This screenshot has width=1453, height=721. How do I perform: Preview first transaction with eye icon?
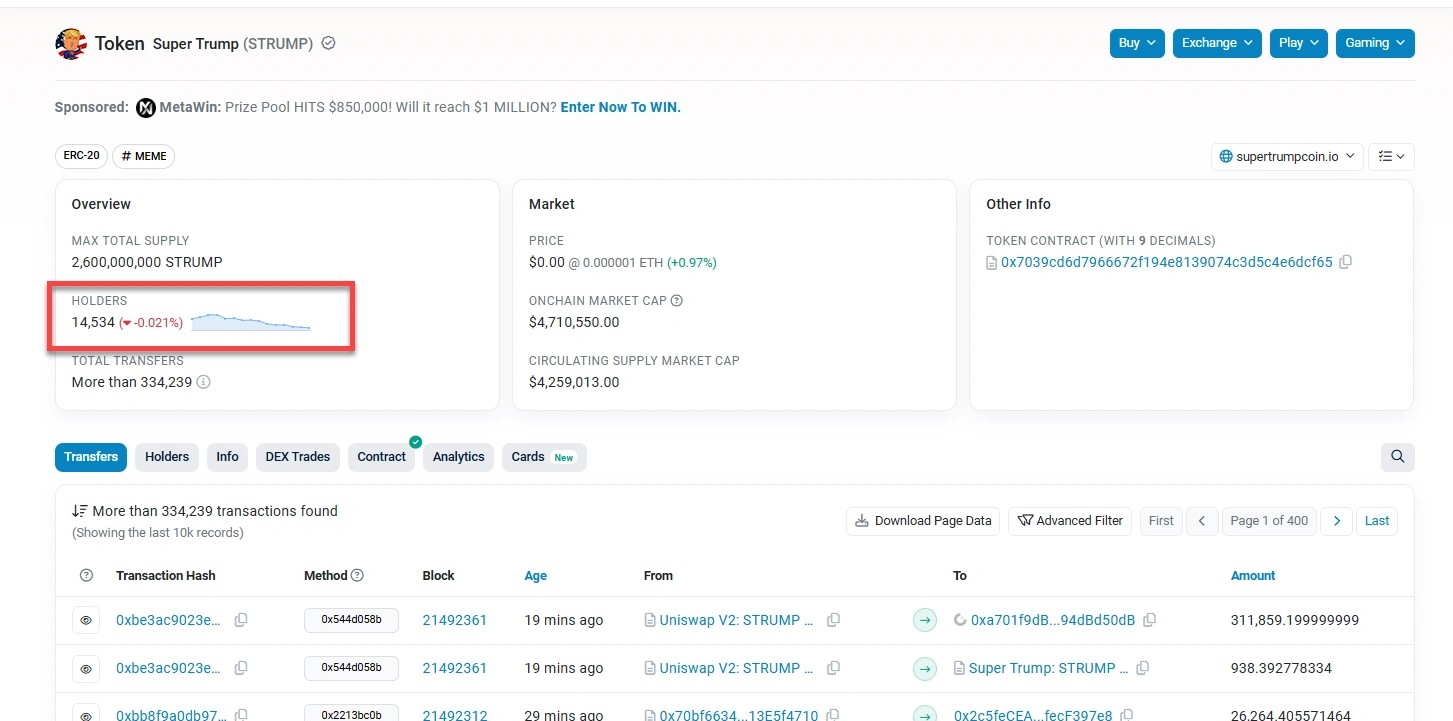86,620
